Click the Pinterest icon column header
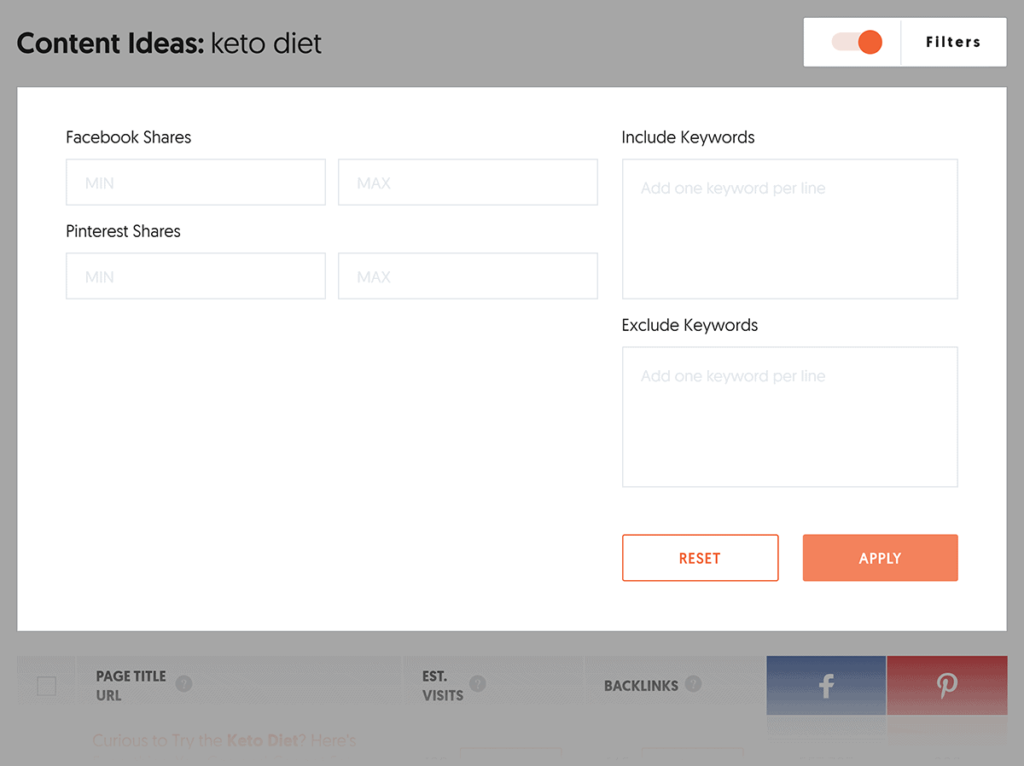Image resolution: width=1024 pixels, height=766 pixels. click(x=946, y=685)
